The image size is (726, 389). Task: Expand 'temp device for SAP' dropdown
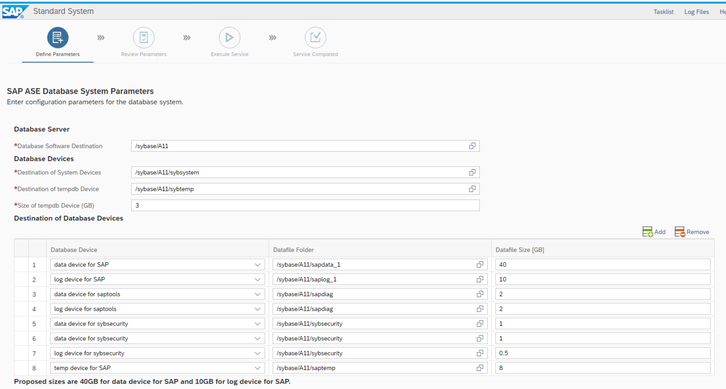click(257, 368)
